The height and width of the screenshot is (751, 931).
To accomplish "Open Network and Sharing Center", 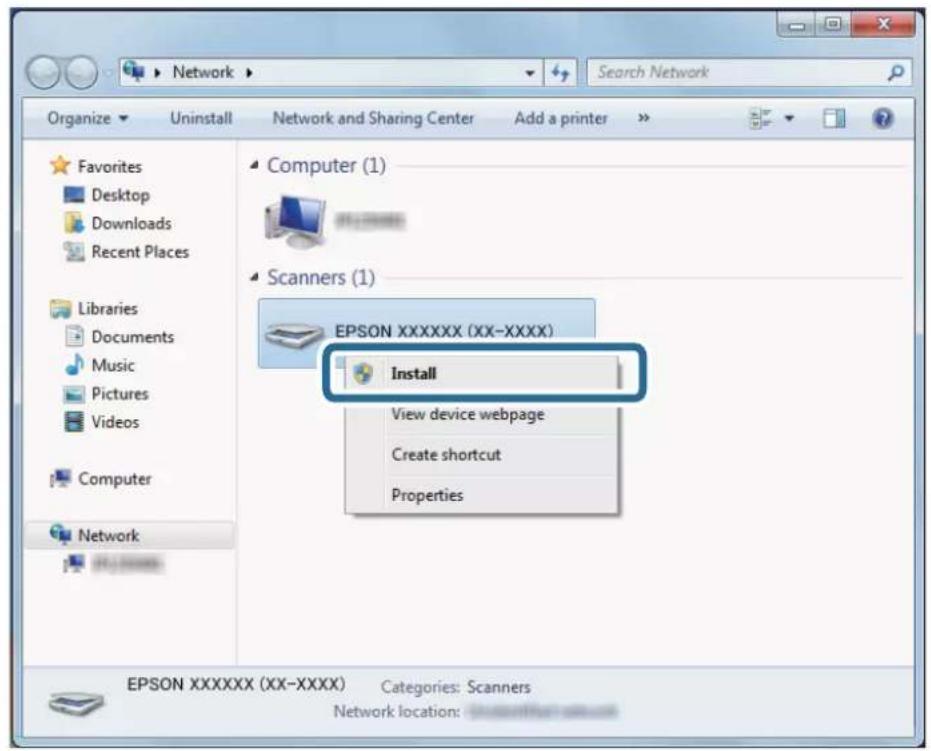I will [x=373, y=118].
